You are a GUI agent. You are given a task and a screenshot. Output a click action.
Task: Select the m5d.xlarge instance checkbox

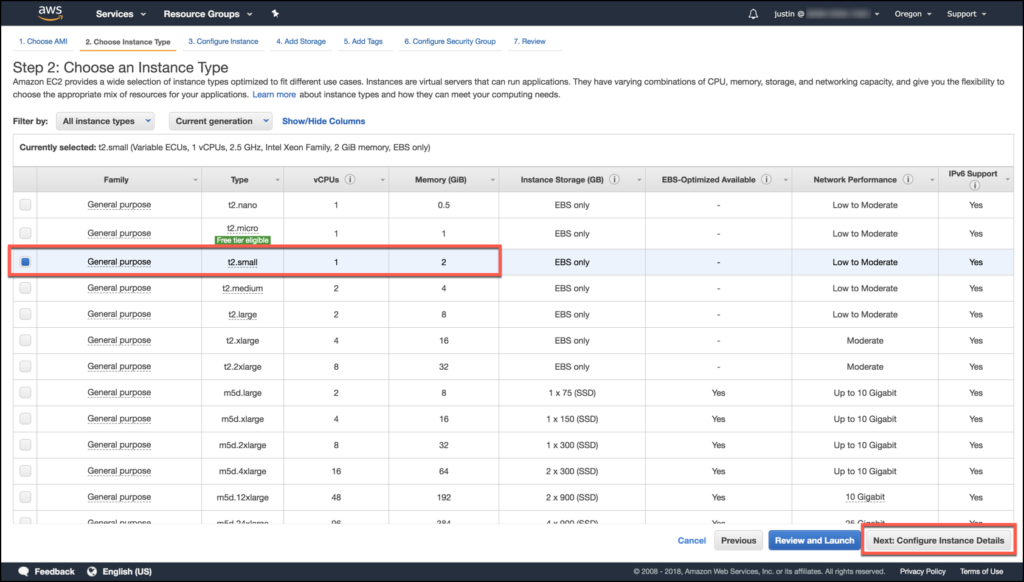(25, 419)
